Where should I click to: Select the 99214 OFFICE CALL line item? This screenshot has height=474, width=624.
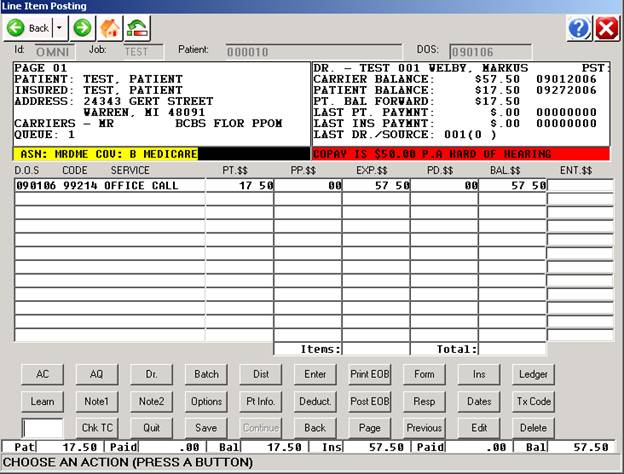[110, 185]
